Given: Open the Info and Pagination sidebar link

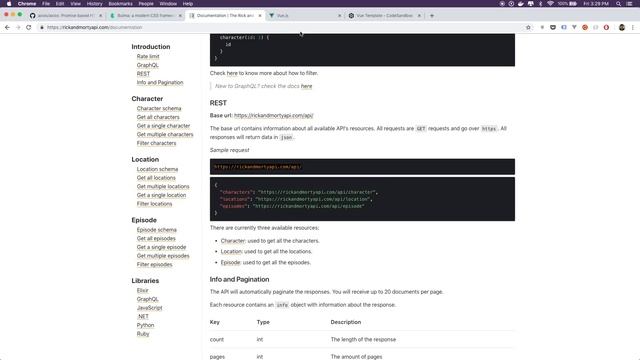Looking at the screenshot, I should pyautogui.click(x=160, y=82).
